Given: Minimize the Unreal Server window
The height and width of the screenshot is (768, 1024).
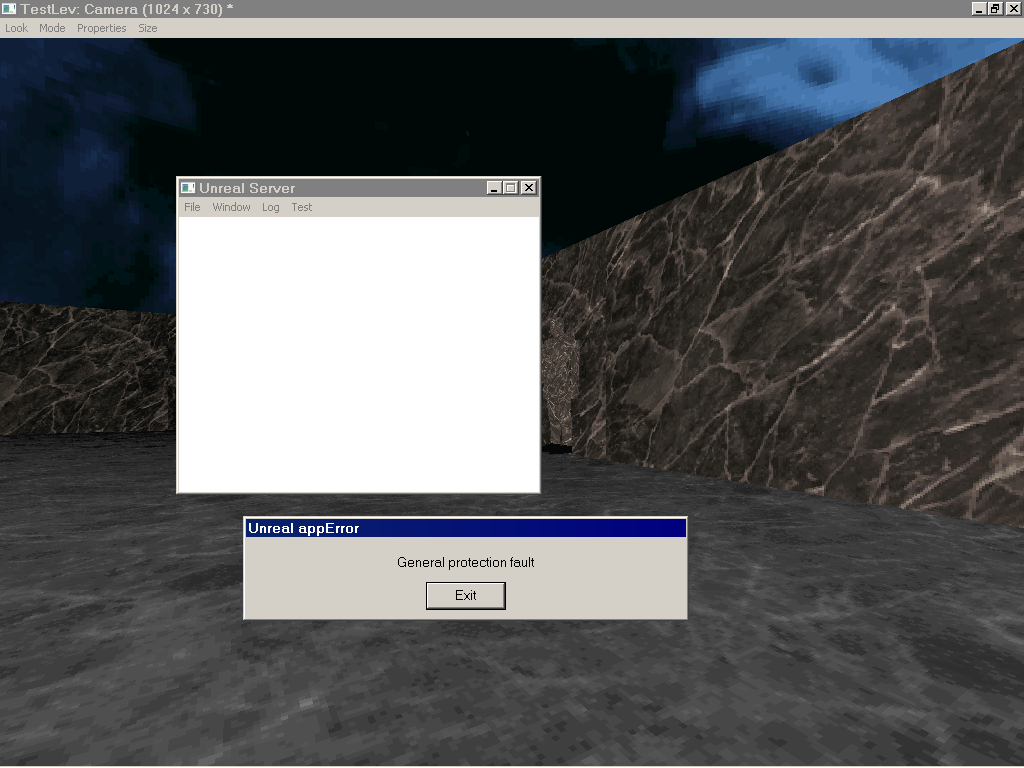Looking at the screenshot, I should 494,188.
